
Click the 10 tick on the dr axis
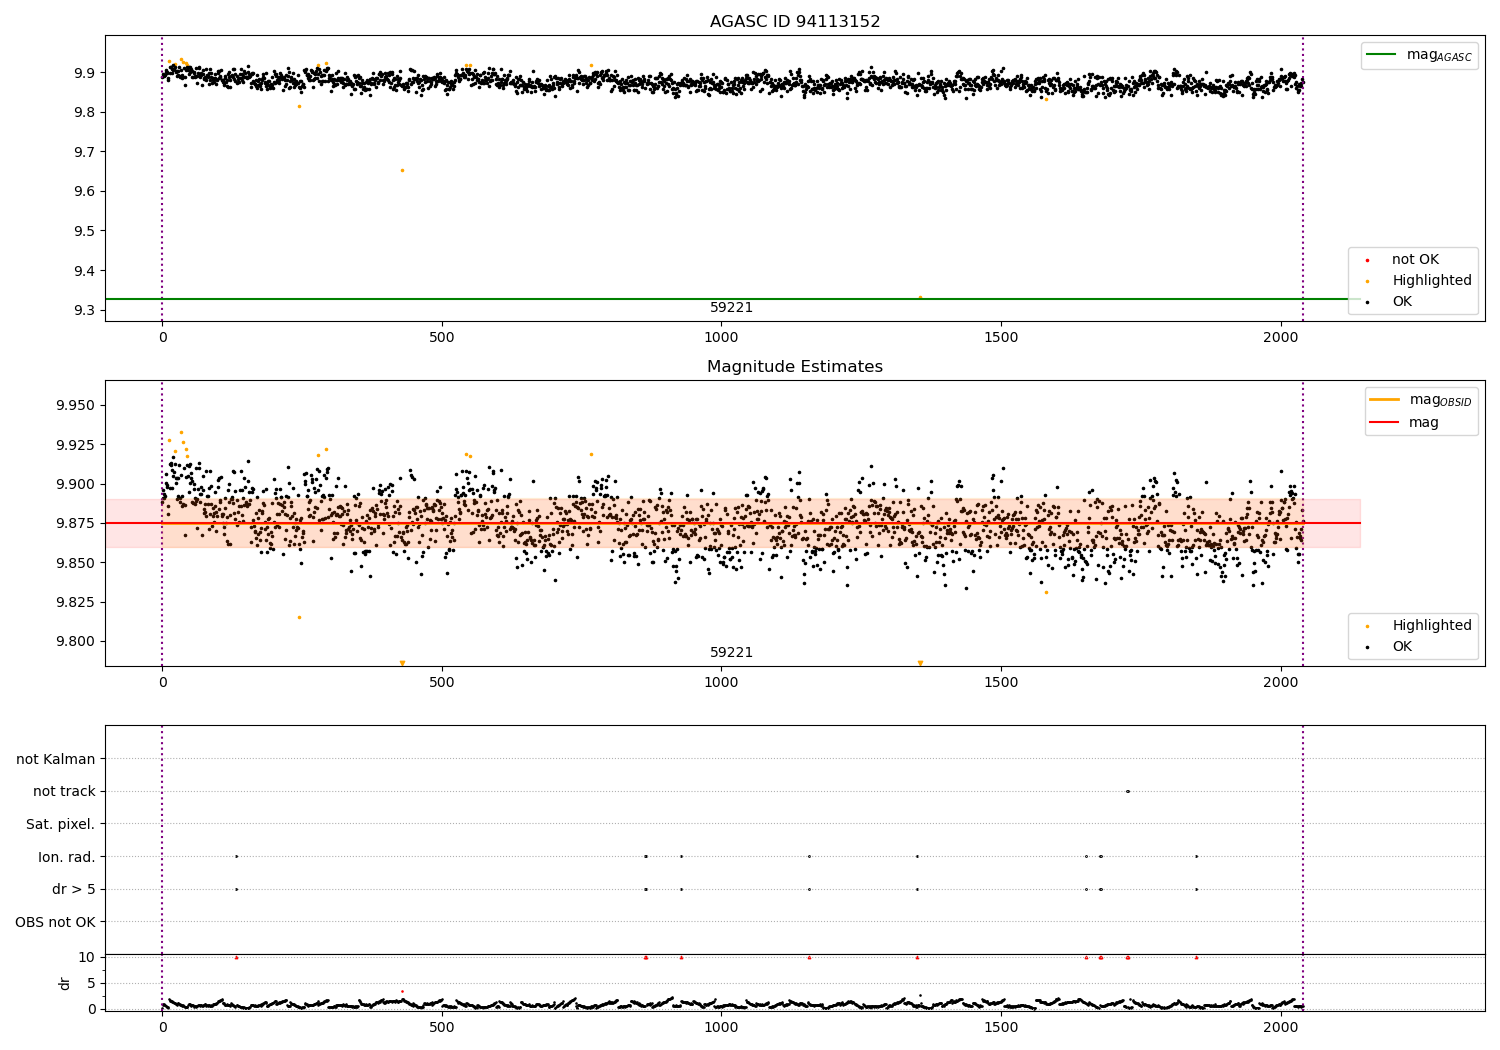[87, 957]
